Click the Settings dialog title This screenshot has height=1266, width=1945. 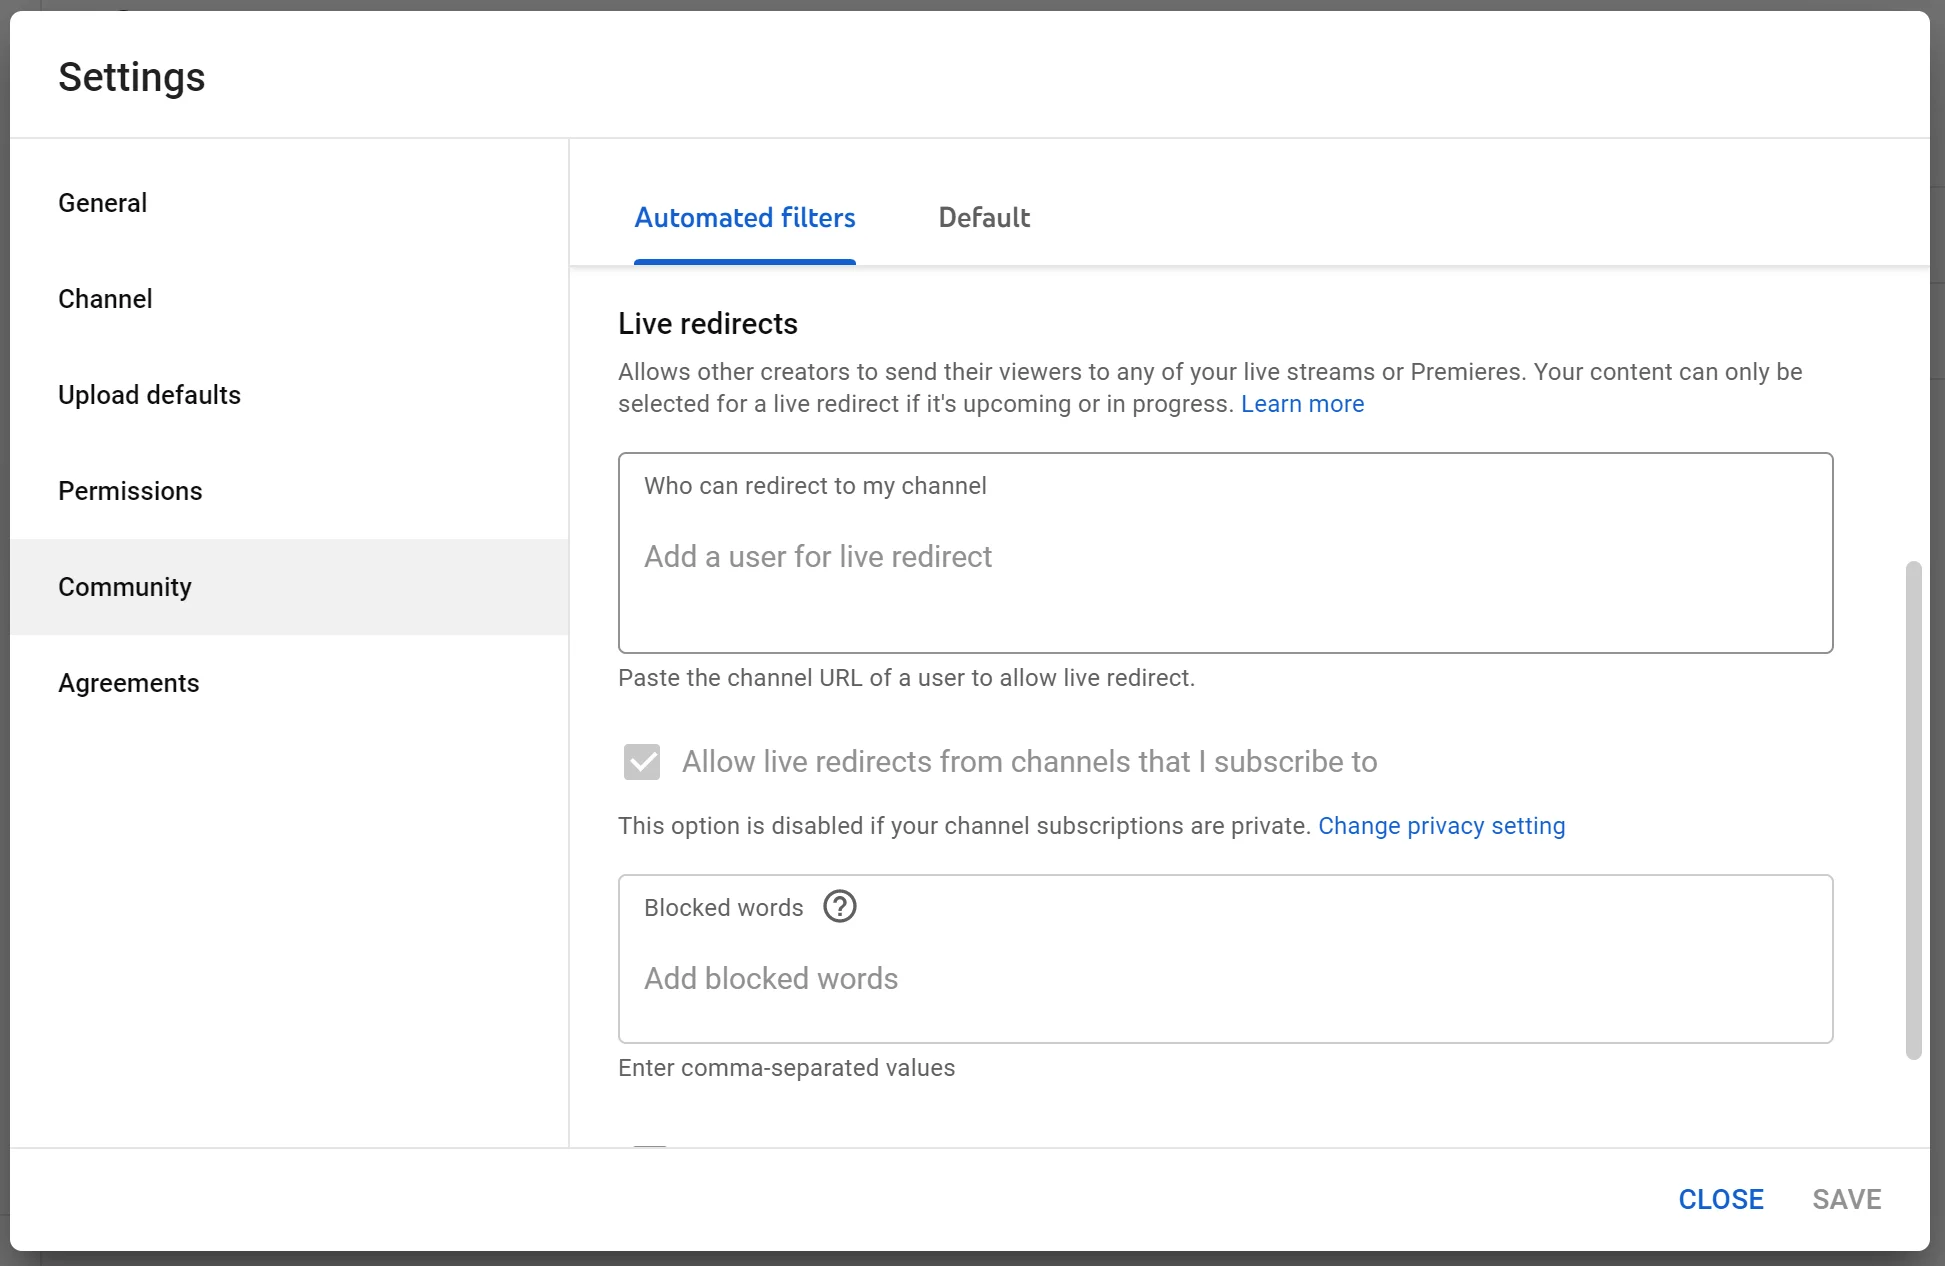click(131, 77)
